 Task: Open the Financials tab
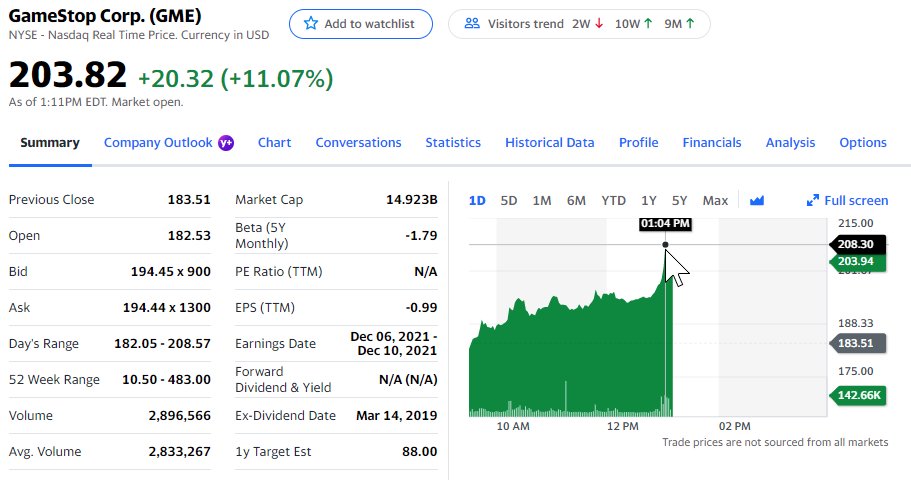click(x=712, y=143)
